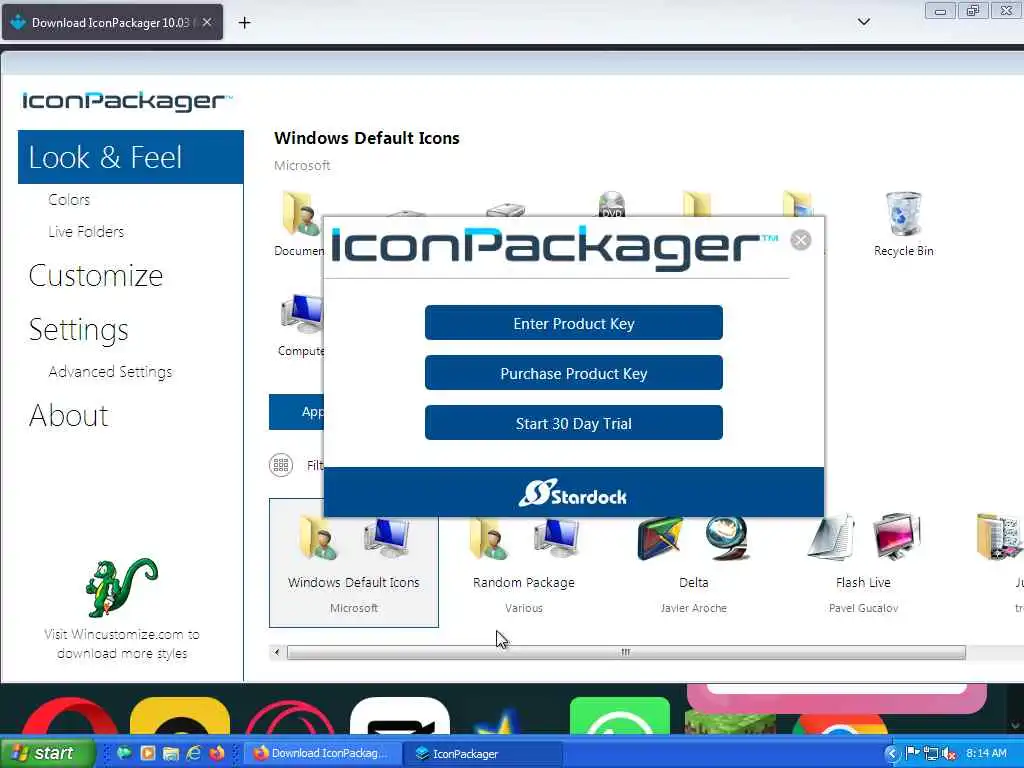This screenshot has height=768, width=1024.
Task: Switch to IconPackager taskbar button
Action: click(x=483, y=753)
